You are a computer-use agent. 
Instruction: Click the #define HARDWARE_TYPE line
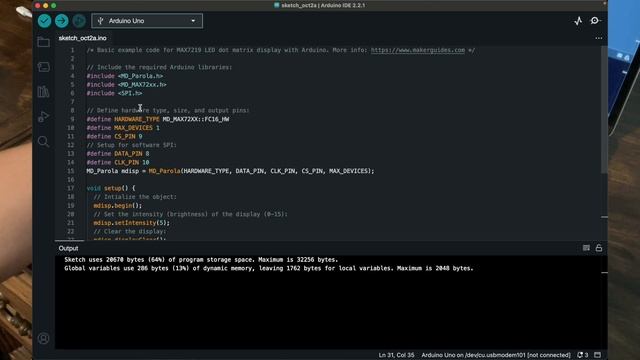(x=158, y=119)
